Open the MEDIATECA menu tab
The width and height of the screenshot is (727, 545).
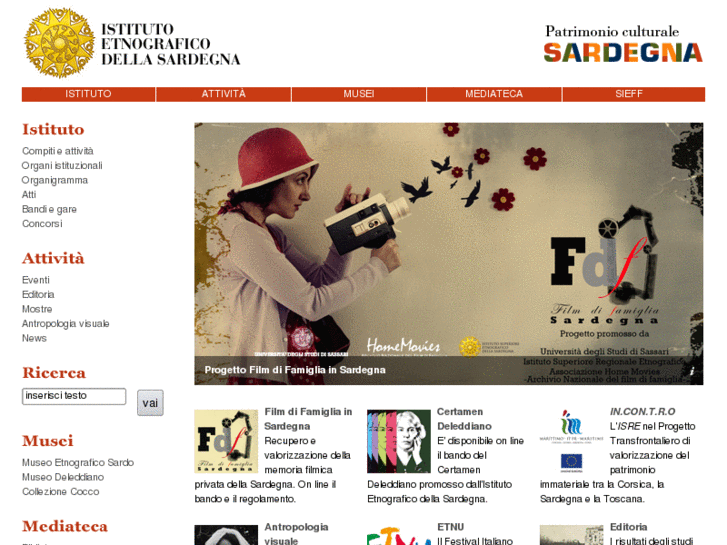(x=494, y=94)
